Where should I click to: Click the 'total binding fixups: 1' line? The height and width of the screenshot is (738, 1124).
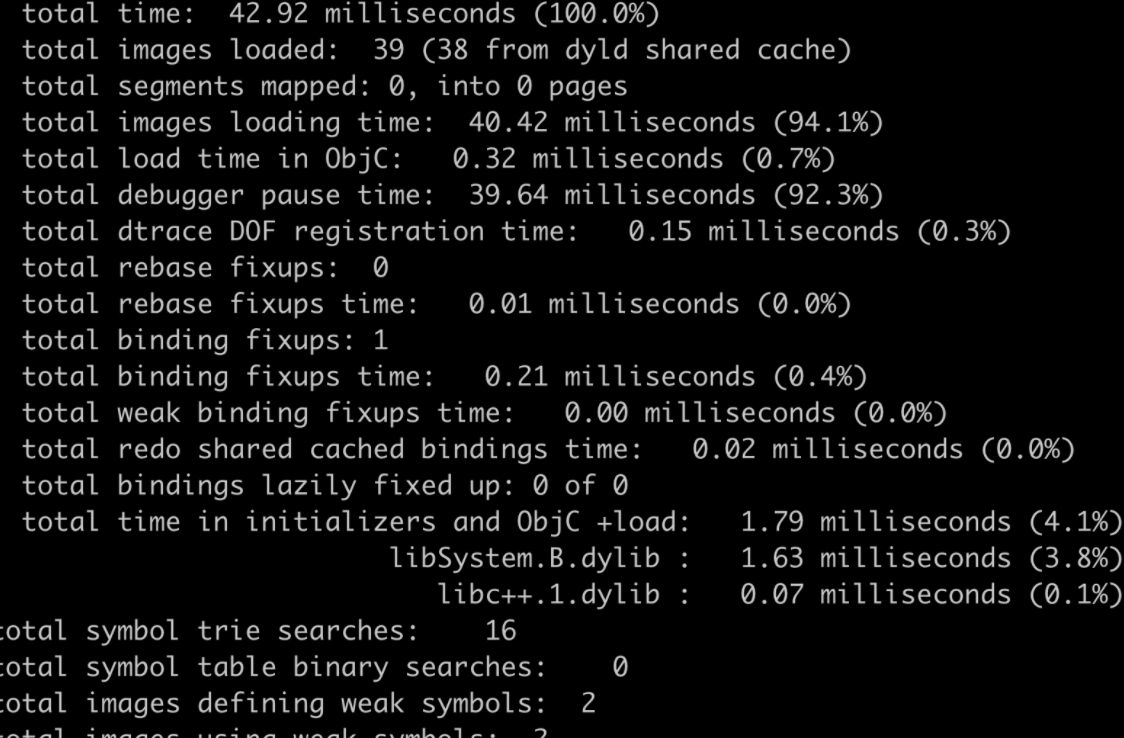point(205,340)
